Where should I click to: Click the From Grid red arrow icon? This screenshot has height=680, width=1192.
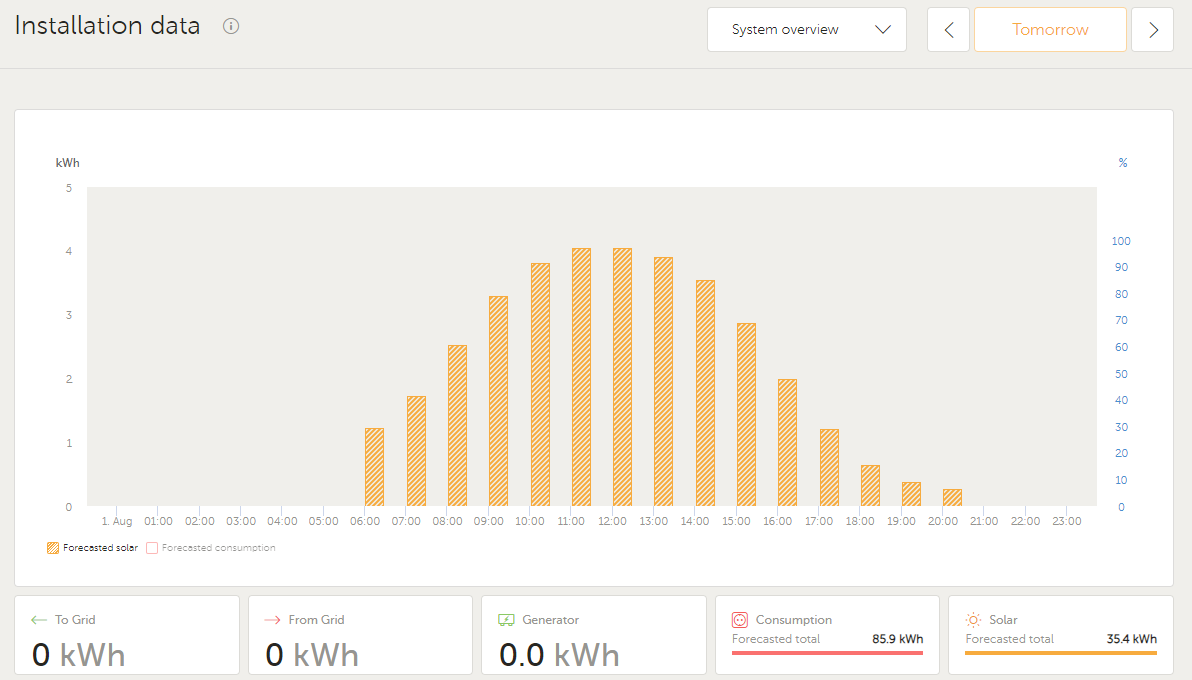click(272, 620)
